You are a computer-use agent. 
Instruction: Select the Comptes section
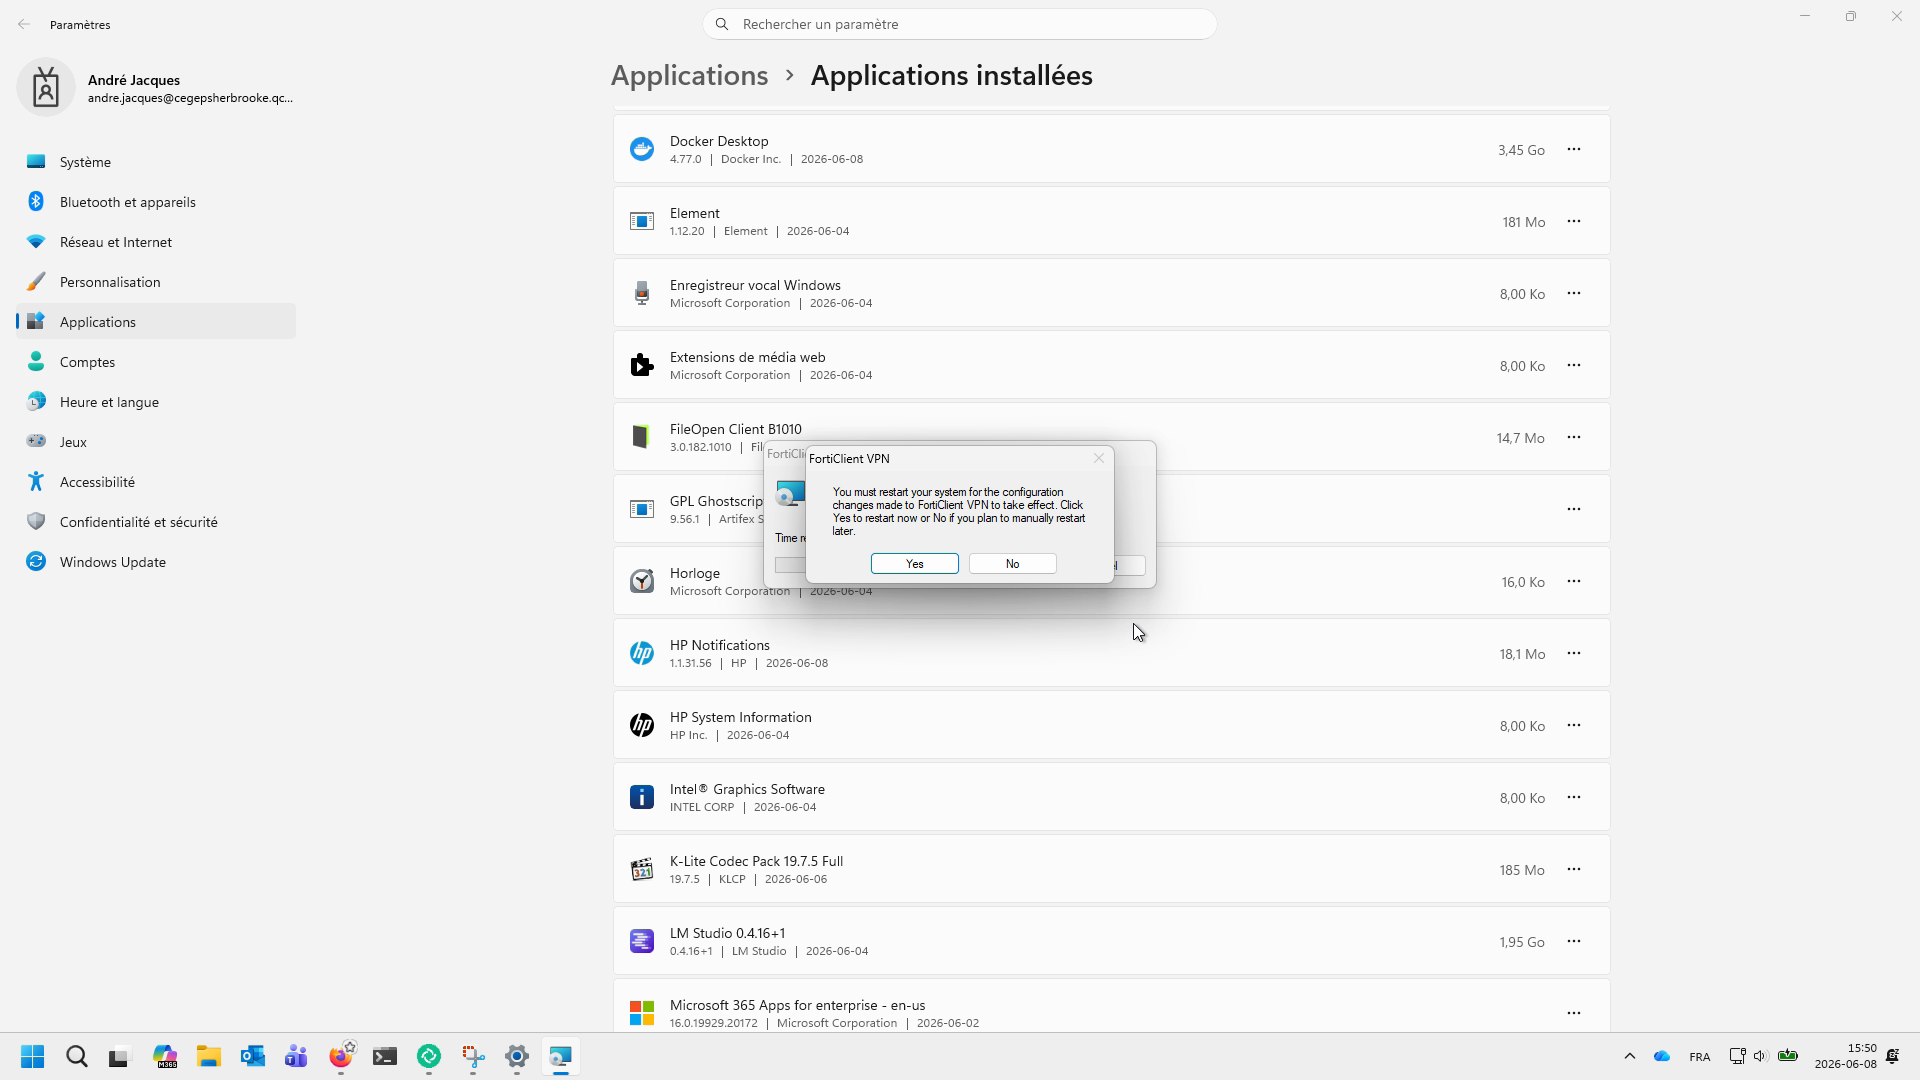click(156, 362)
